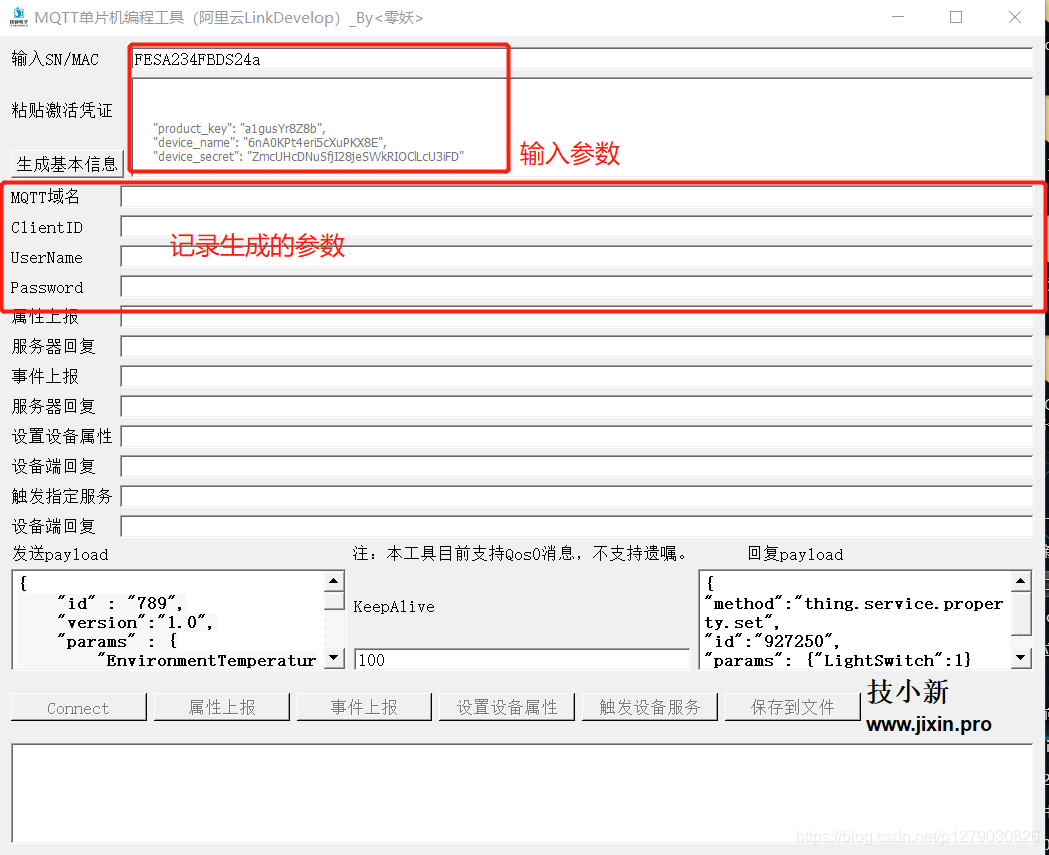Click the Connect button

tap(78, 708)
